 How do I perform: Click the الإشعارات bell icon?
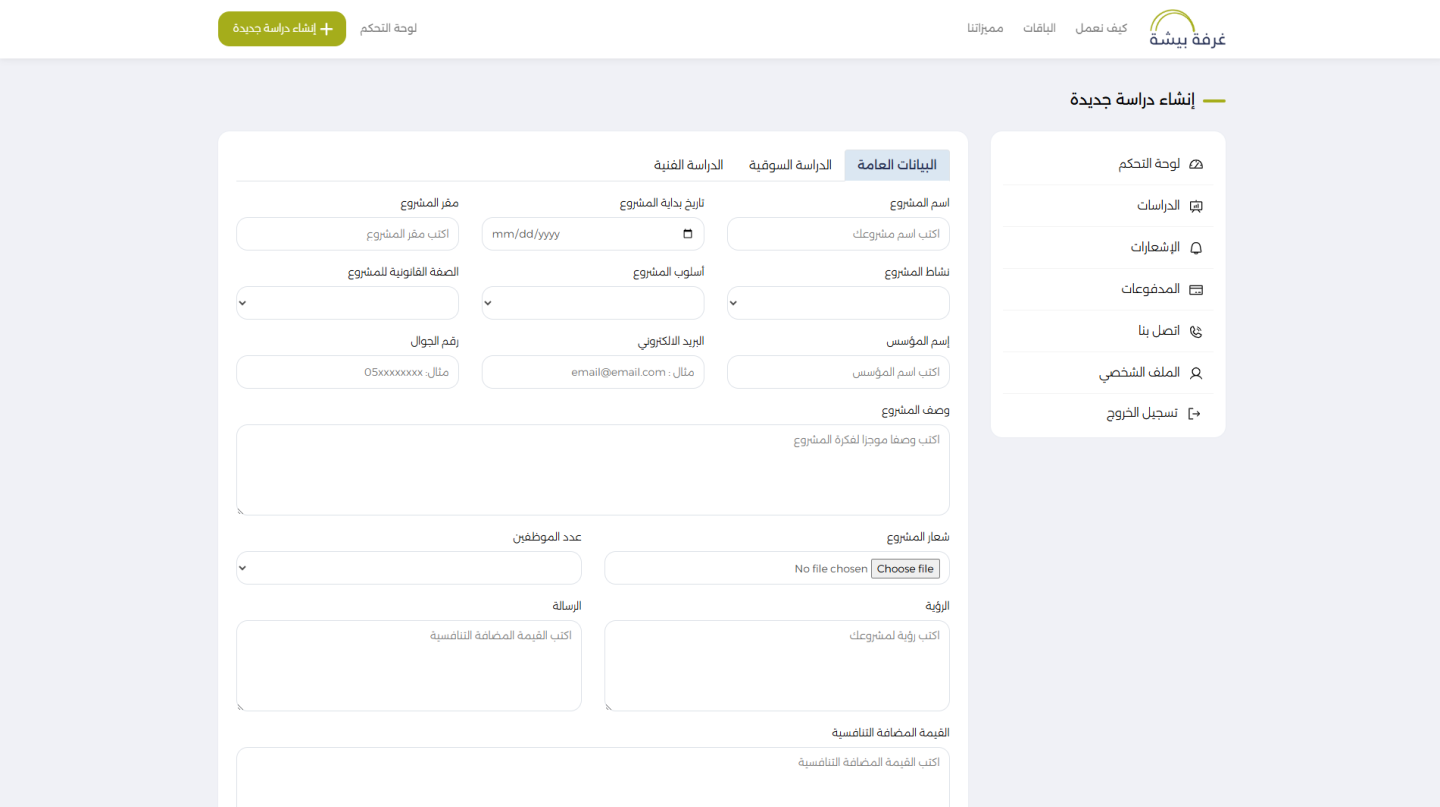[x=1196, y=248]
